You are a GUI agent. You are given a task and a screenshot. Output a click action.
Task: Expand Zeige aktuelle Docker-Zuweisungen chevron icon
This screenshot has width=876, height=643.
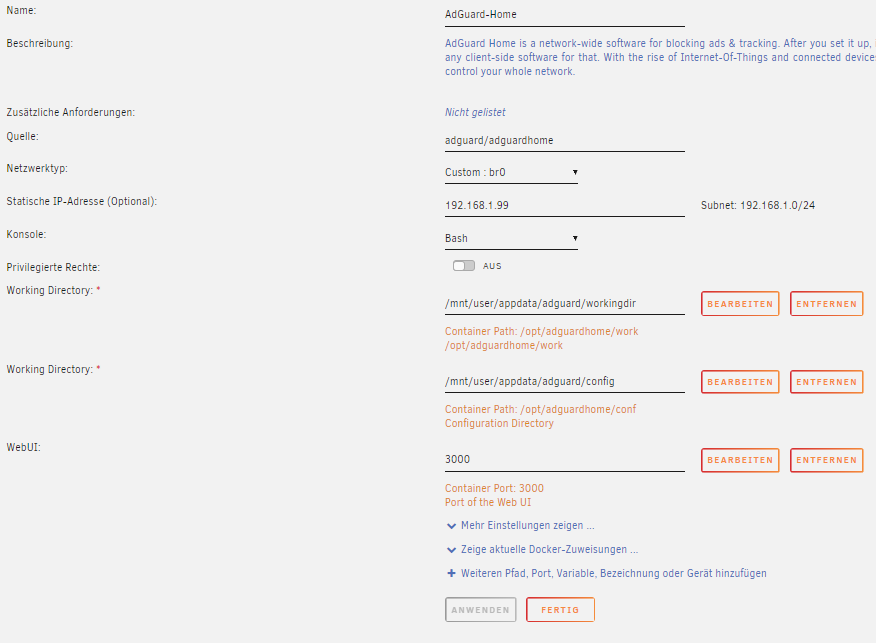pos(451,550)
